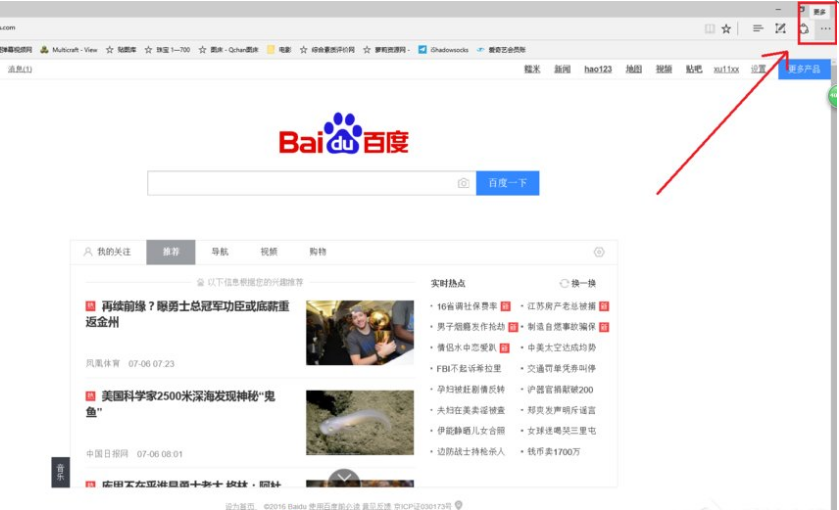Open hot topic 郑爽发声明斥谣言
This screenshot has height=510, width=839.
[x=561, y=410]
